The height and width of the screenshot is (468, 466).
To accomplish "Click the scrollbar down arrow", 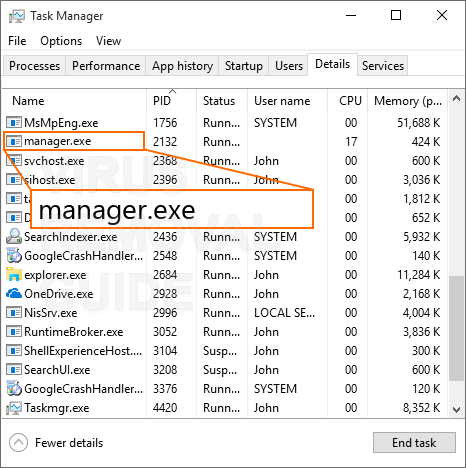I will pyautogui.click(x=456, y=409).
